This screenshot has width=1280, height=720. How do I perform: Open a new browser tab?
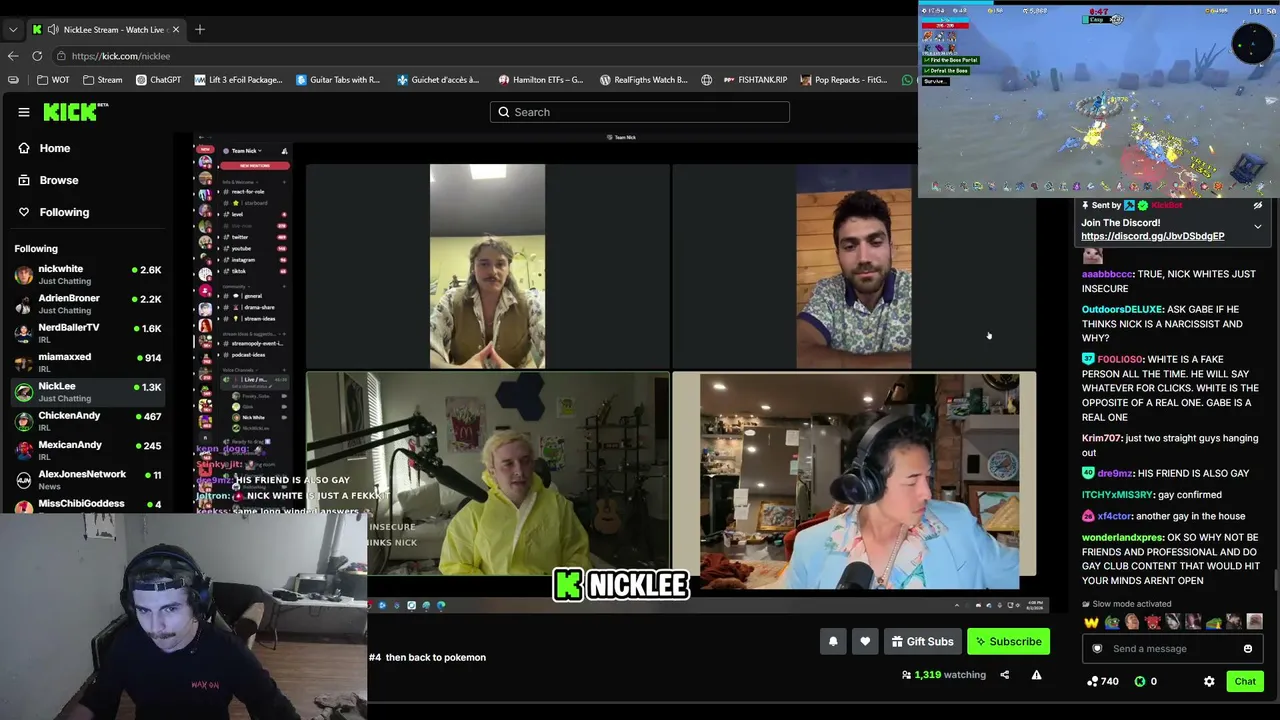tap(200, 29)
